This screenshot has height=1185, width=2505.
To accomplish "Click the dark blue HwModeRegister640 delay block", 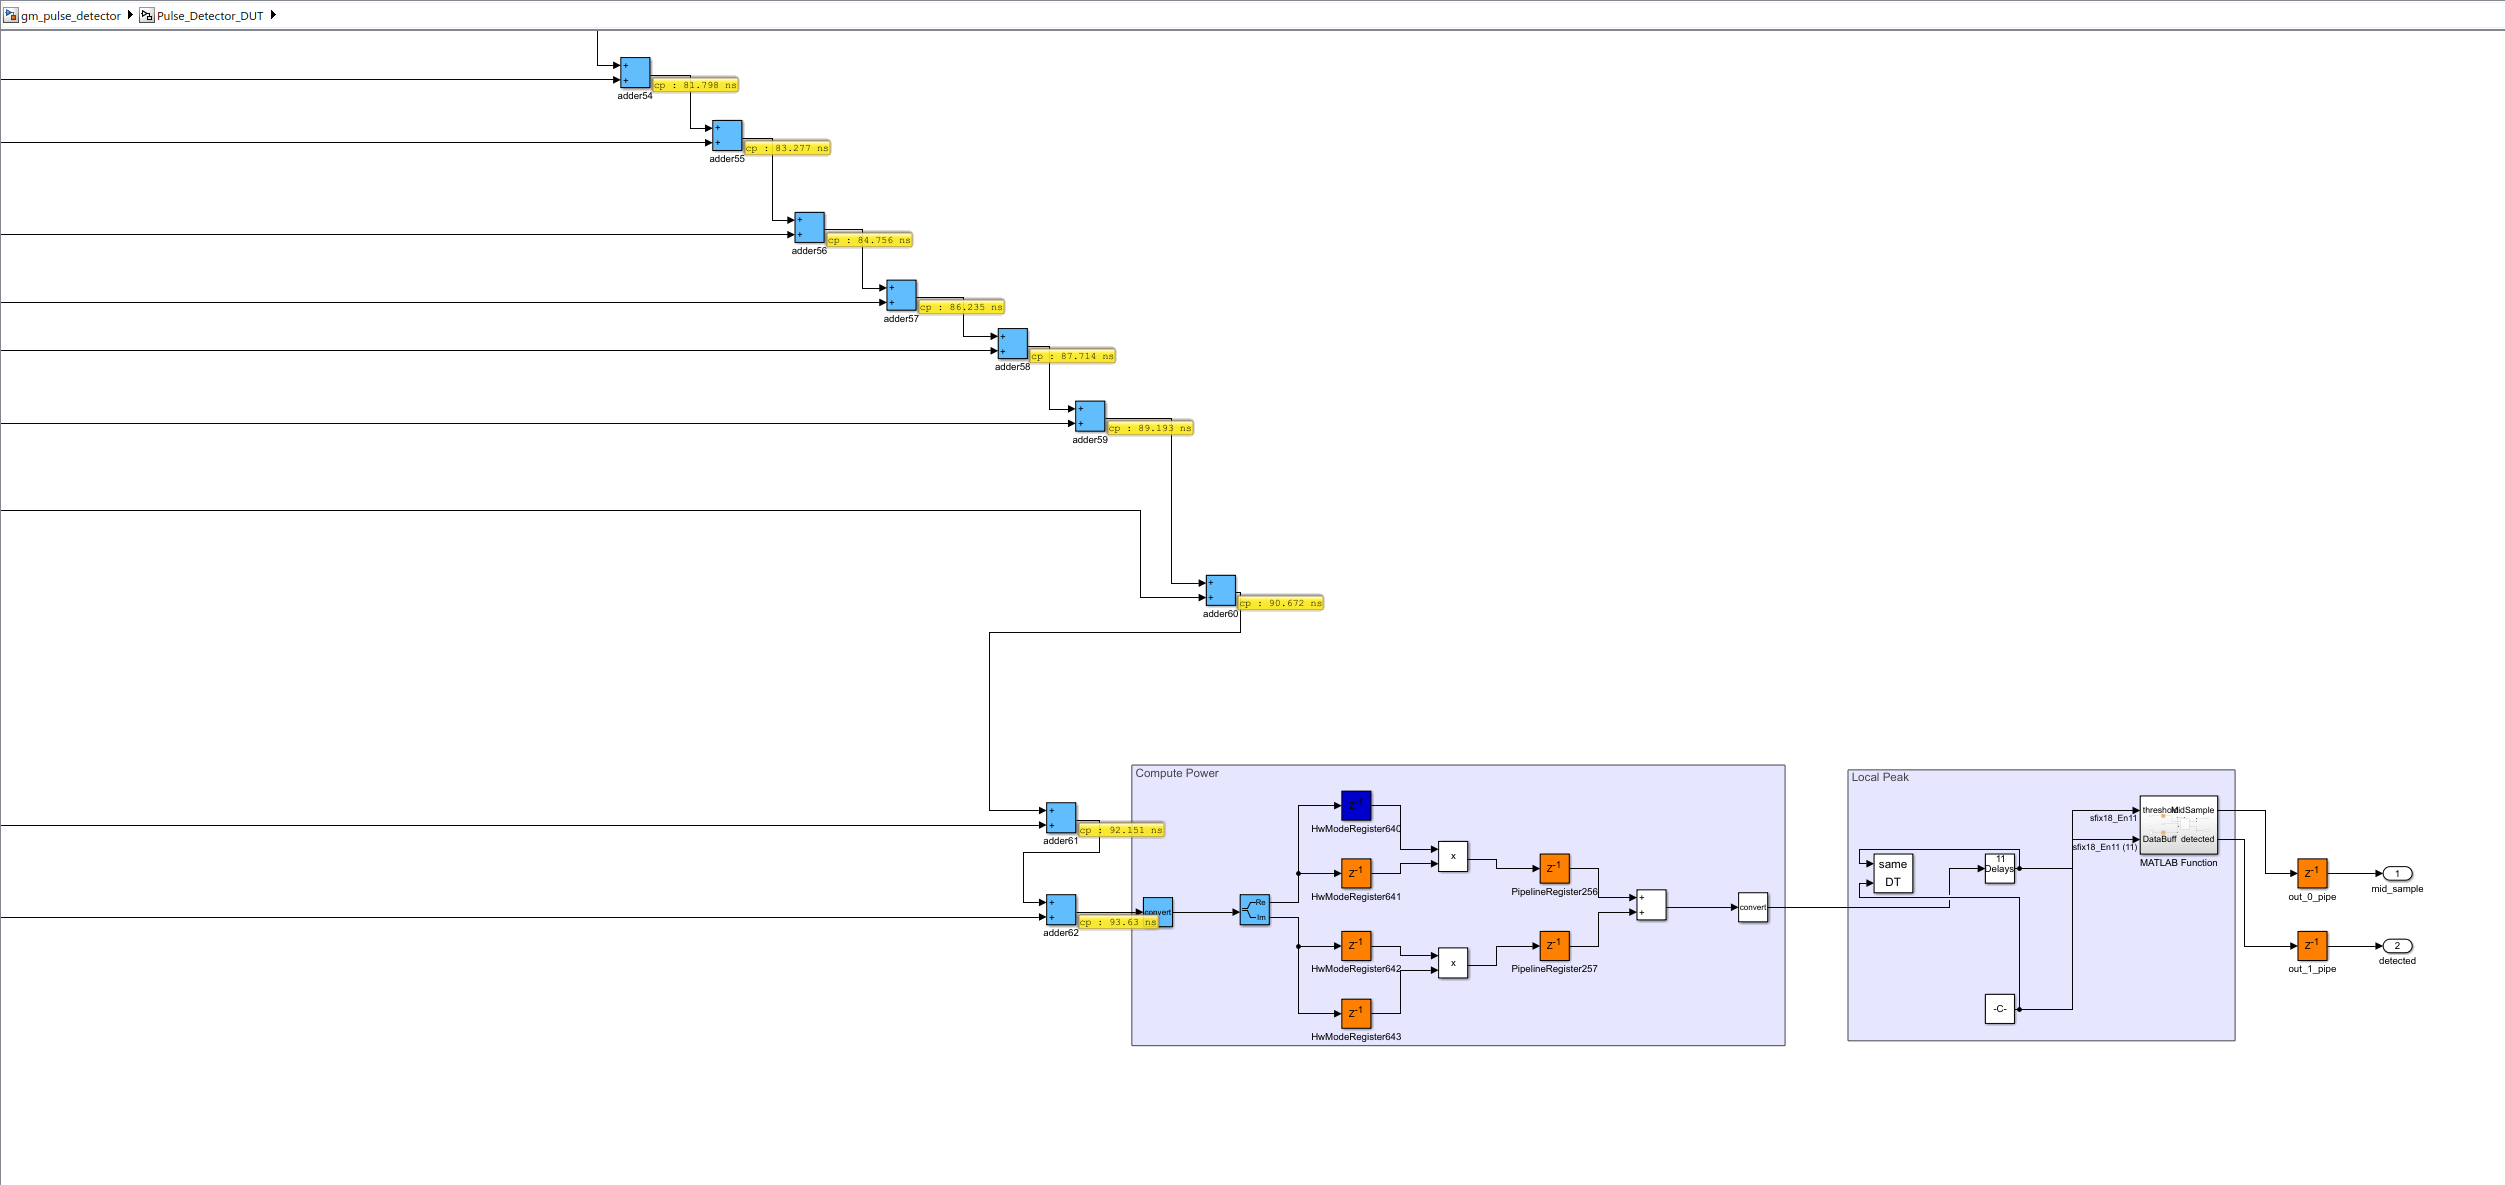I will tap(1355, 805).
